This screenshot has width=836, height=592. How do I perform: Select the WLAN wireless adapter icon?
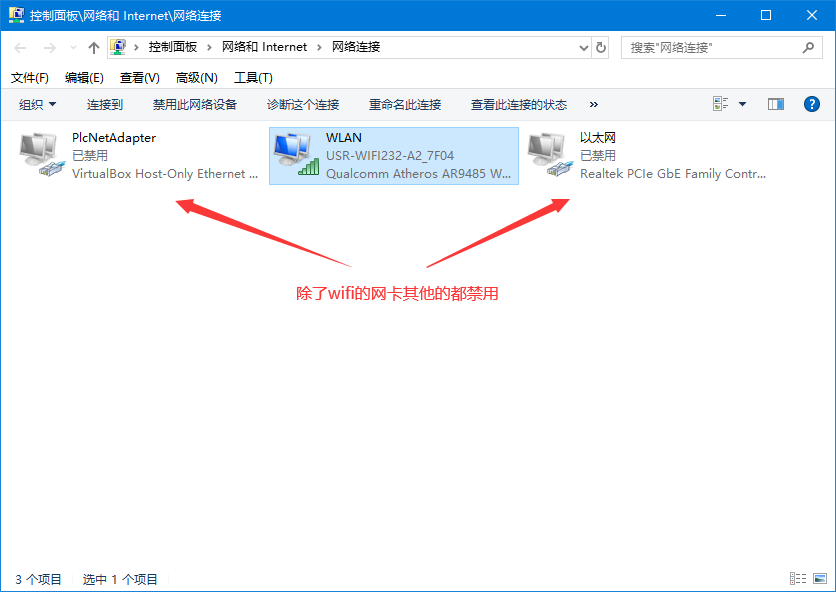coord(296,156)
